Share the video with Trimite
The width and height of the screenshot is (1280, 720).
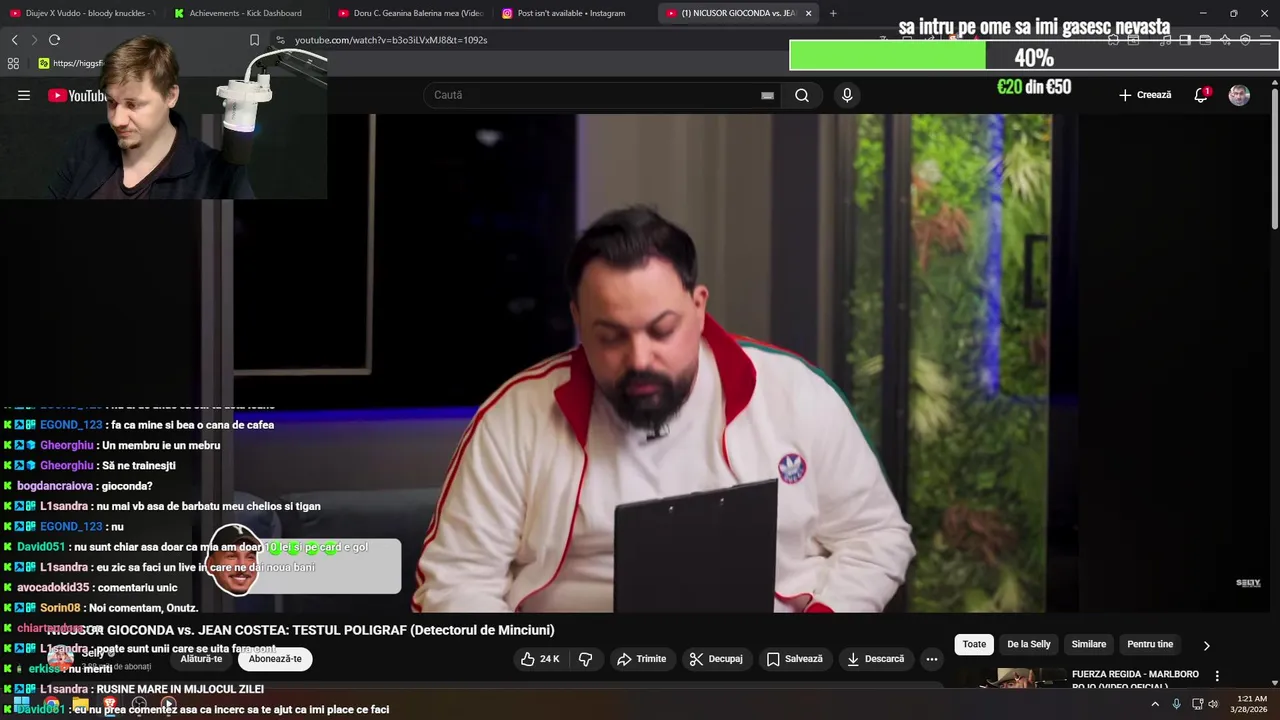642,659
